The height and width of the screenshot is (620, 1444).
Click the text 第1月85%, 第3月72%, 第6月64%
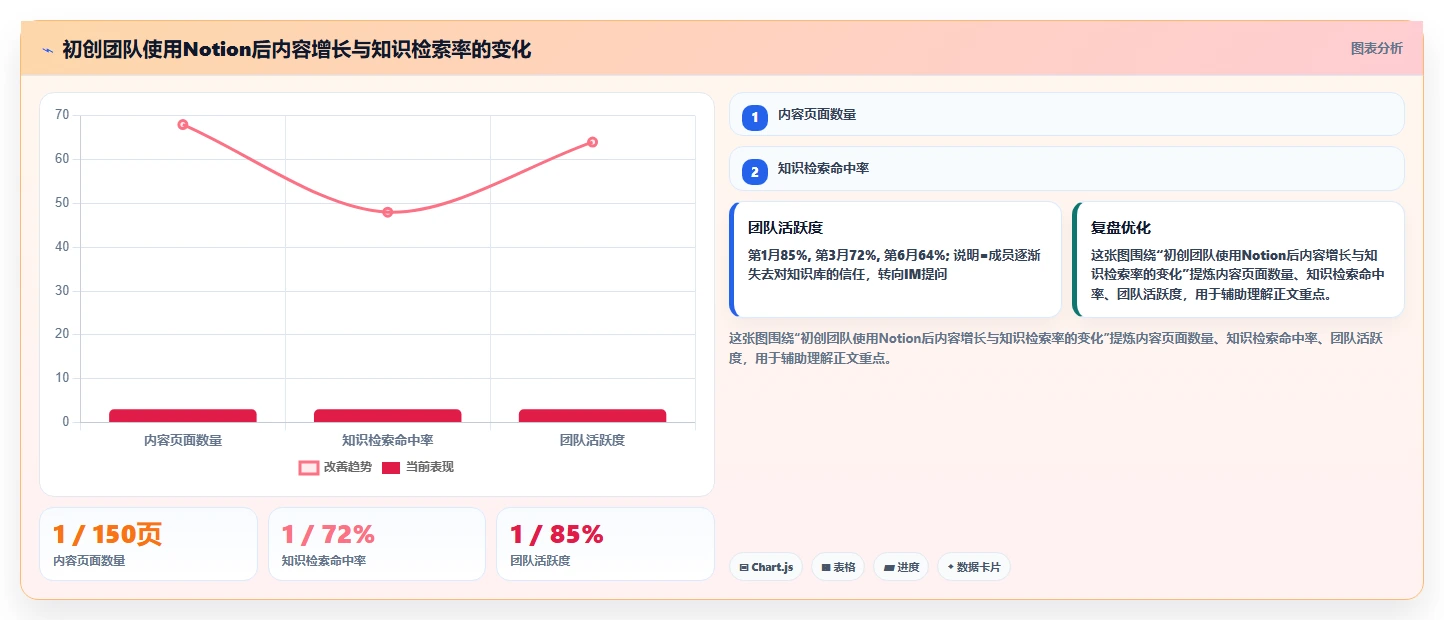[x=848, y=255]
